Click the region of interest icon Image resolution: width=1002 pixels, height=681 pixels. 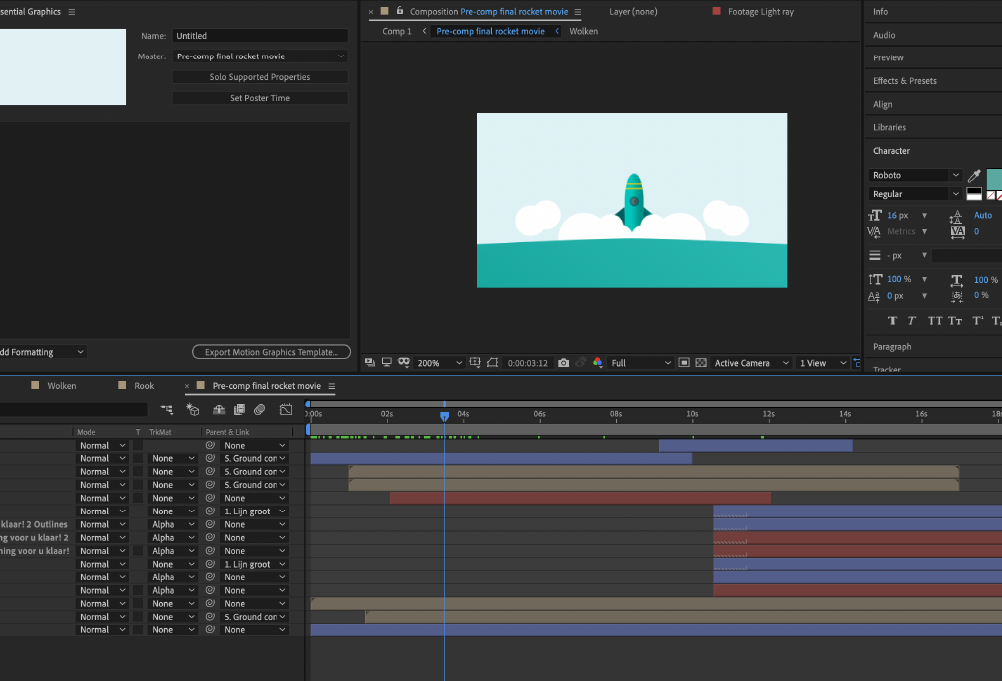(x=684, y=363)
